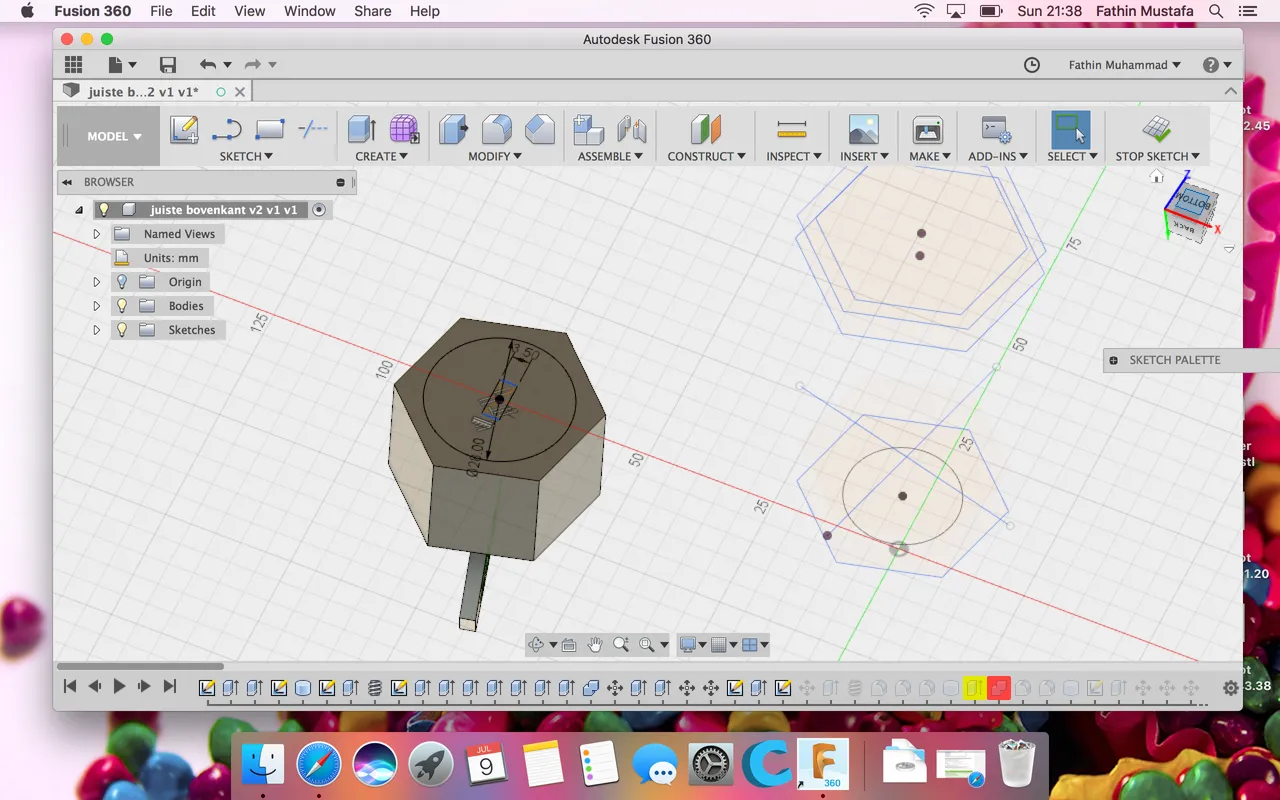1280x800 pixels.
Task: Open the CREATE menu
Action: point(381,156)
